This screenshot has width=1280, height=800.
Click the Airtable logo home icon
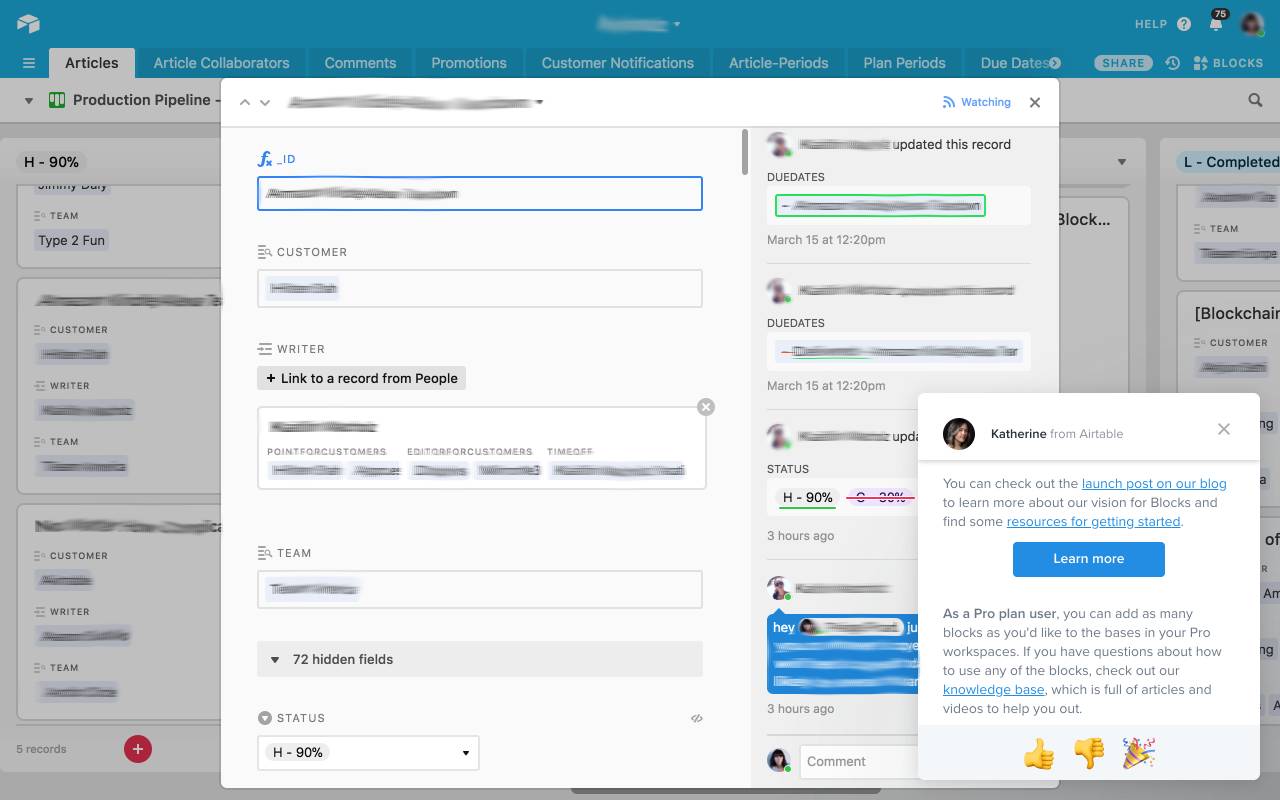point(28,23)
